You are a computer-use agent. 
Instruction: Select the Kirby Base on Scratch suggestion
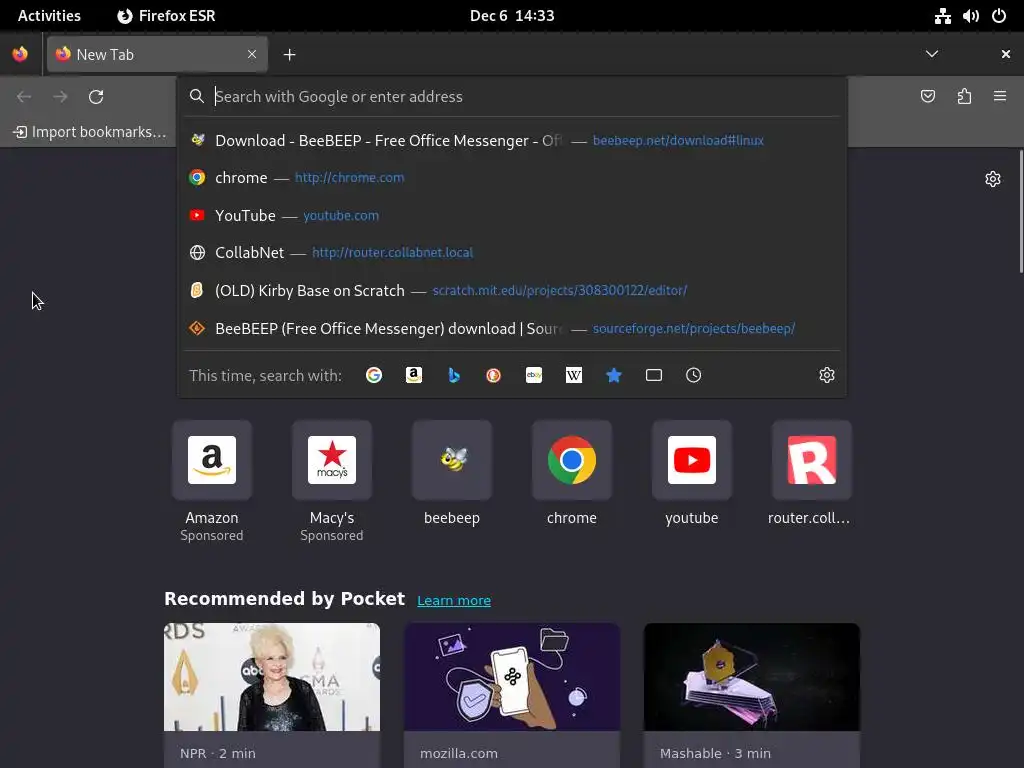(x=512, y=291)
